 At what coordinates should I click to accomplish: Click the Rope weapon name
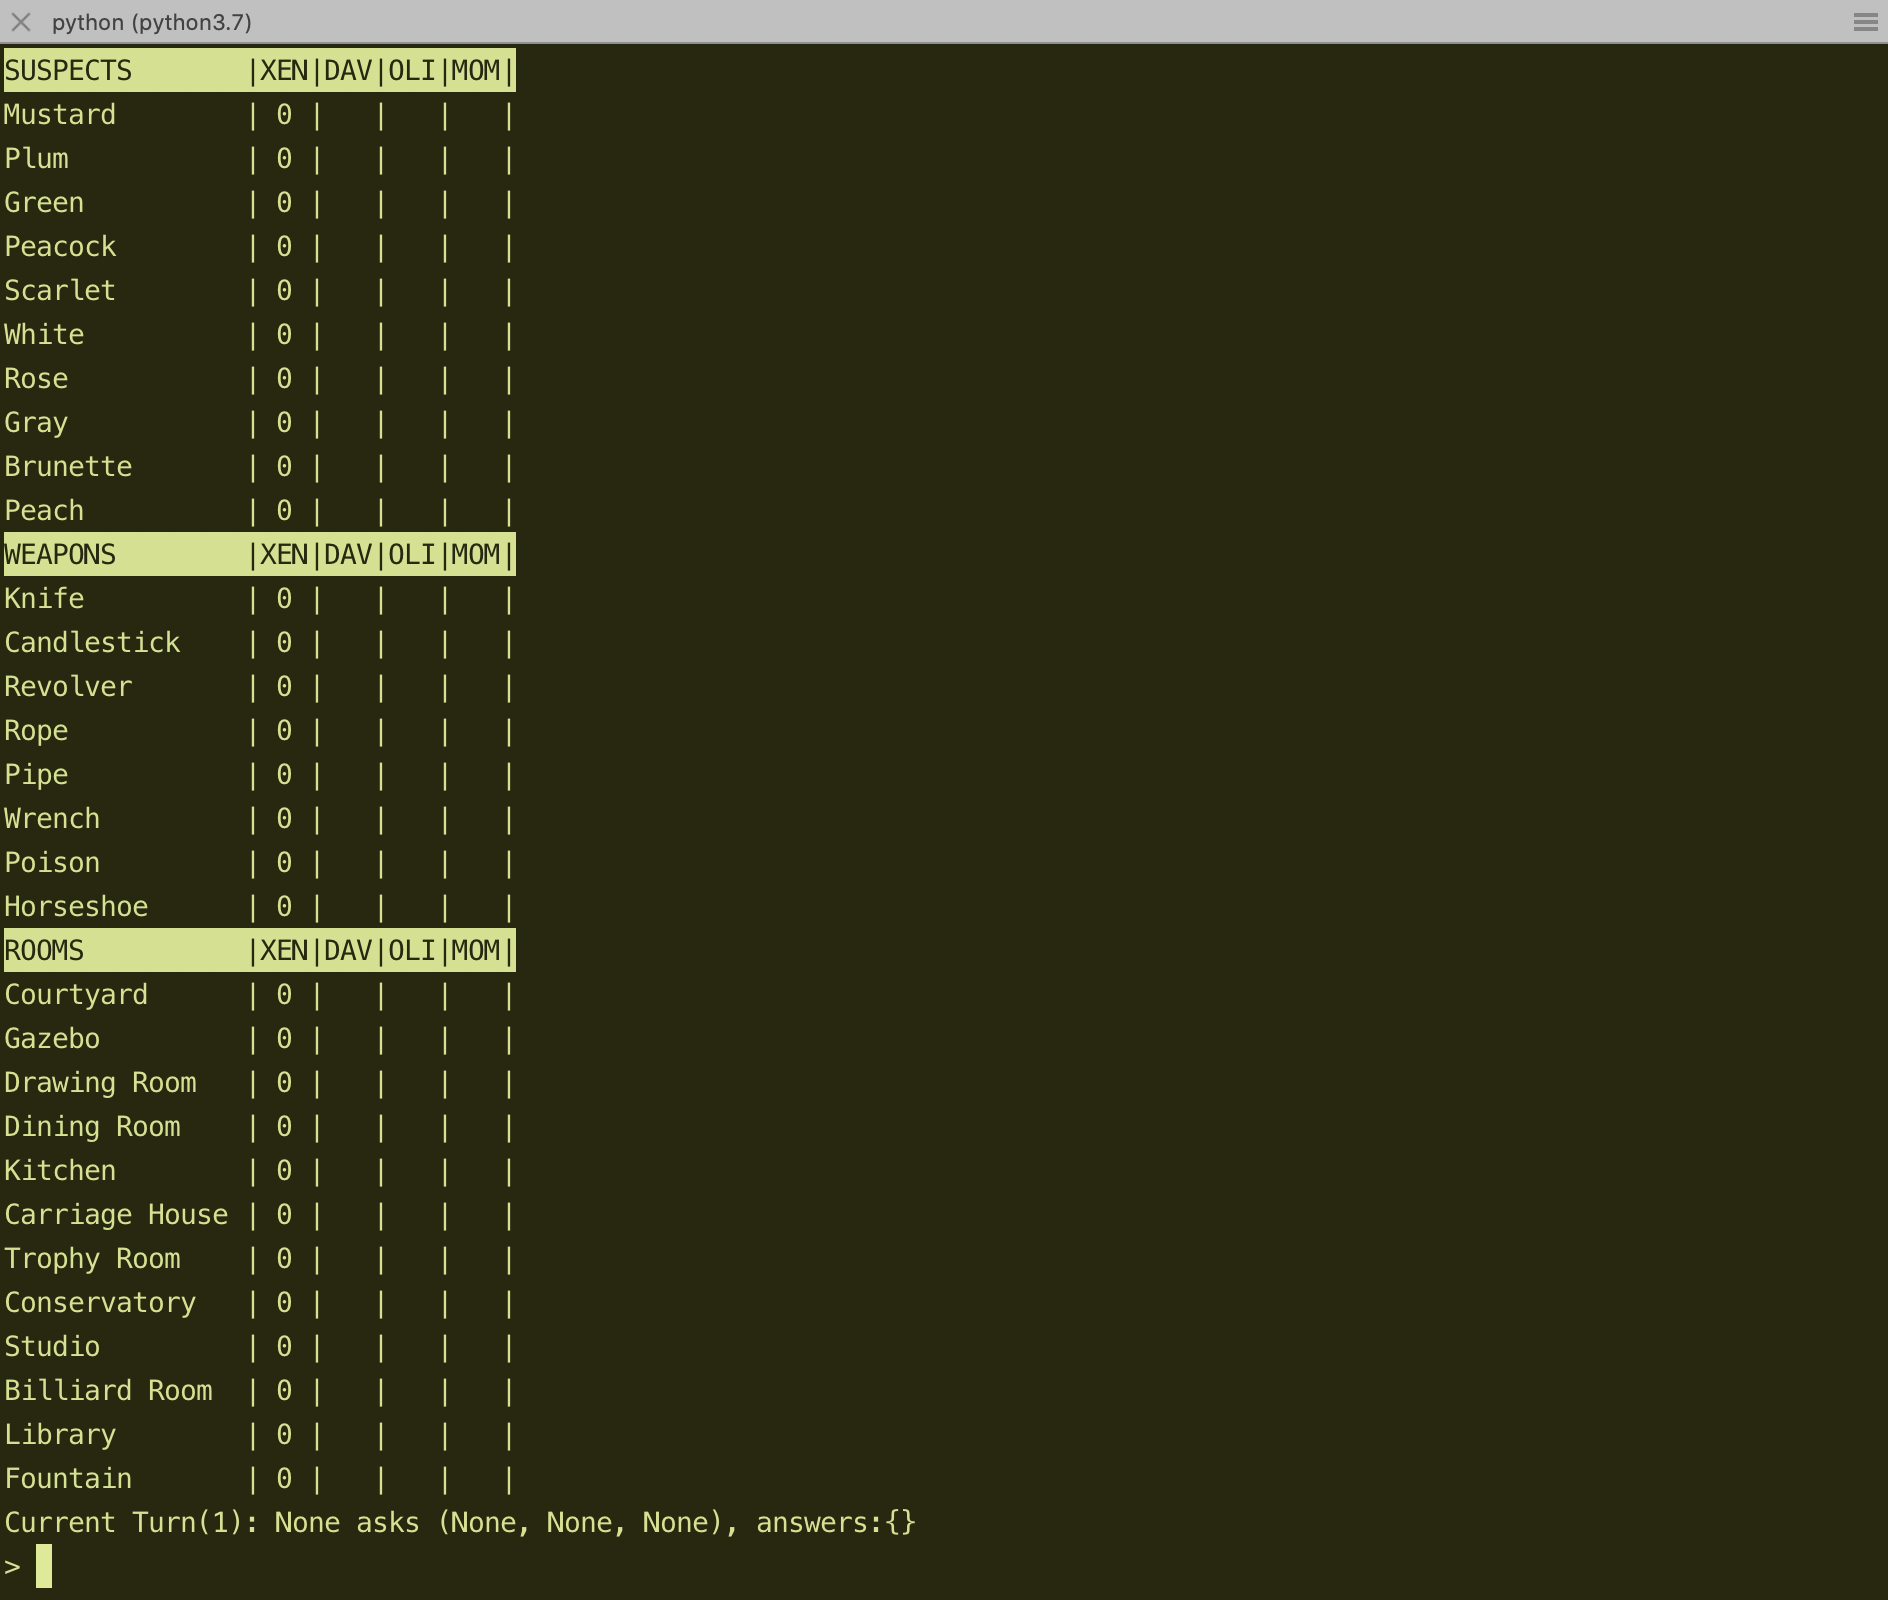(x=36, y=731)
